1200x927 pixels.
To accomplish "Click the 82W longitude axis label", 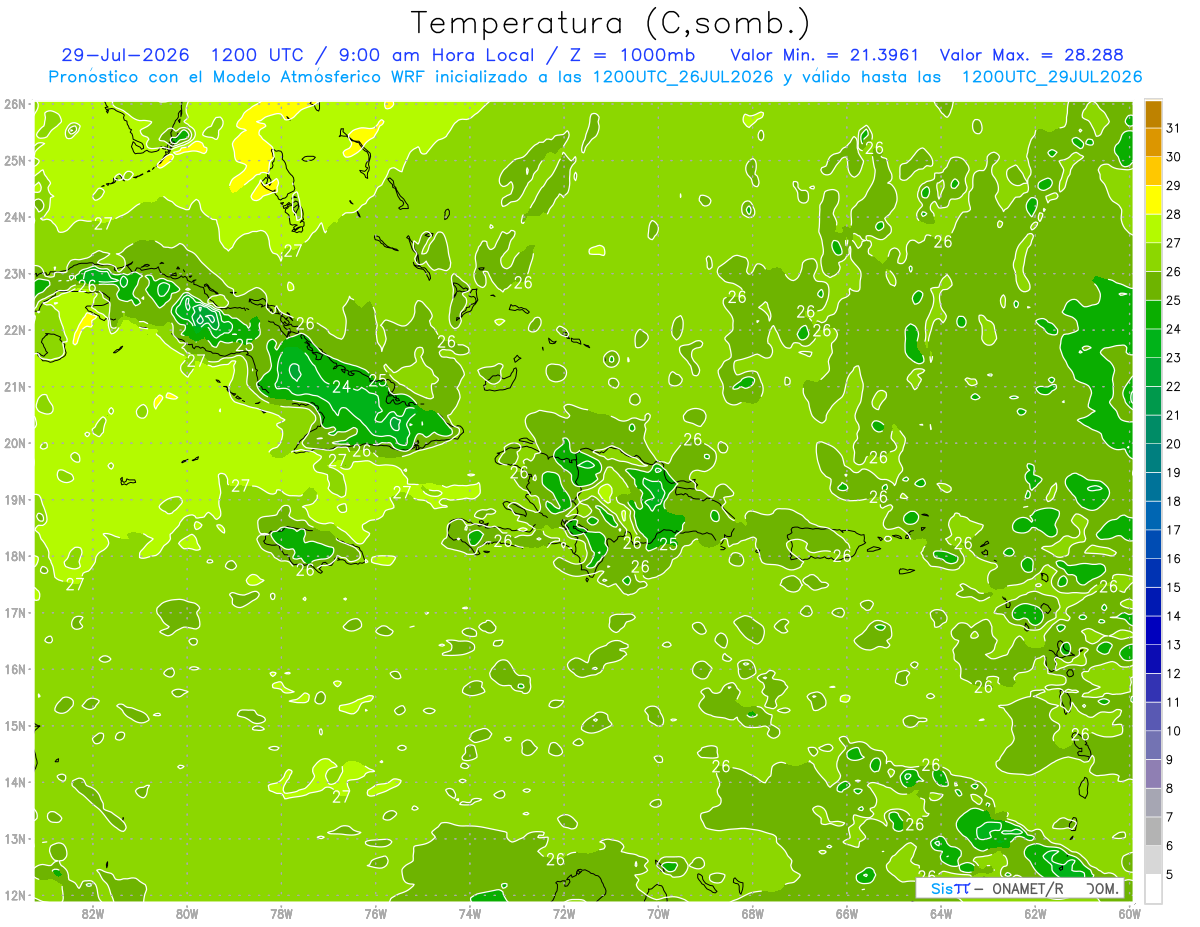I will pyautogui.click(x=92, y=912).
